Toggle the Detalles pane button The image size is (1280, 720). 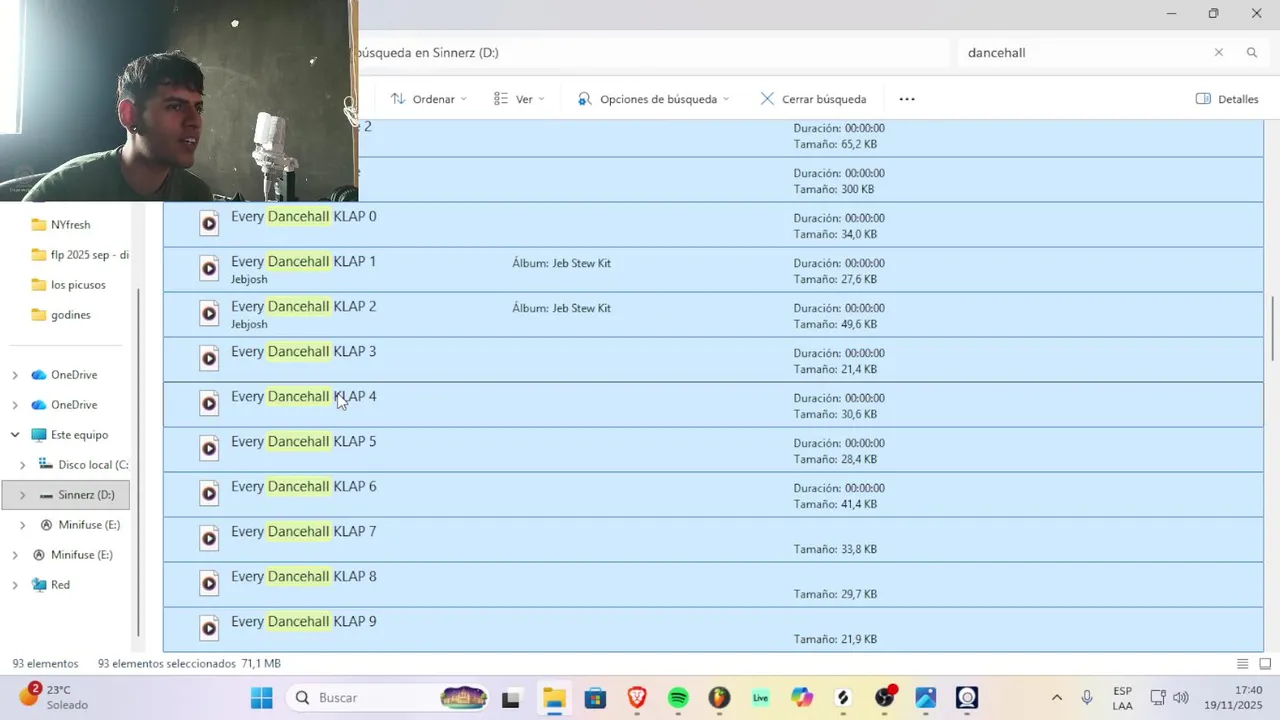pyautogui.click(x=1227, y=99)
